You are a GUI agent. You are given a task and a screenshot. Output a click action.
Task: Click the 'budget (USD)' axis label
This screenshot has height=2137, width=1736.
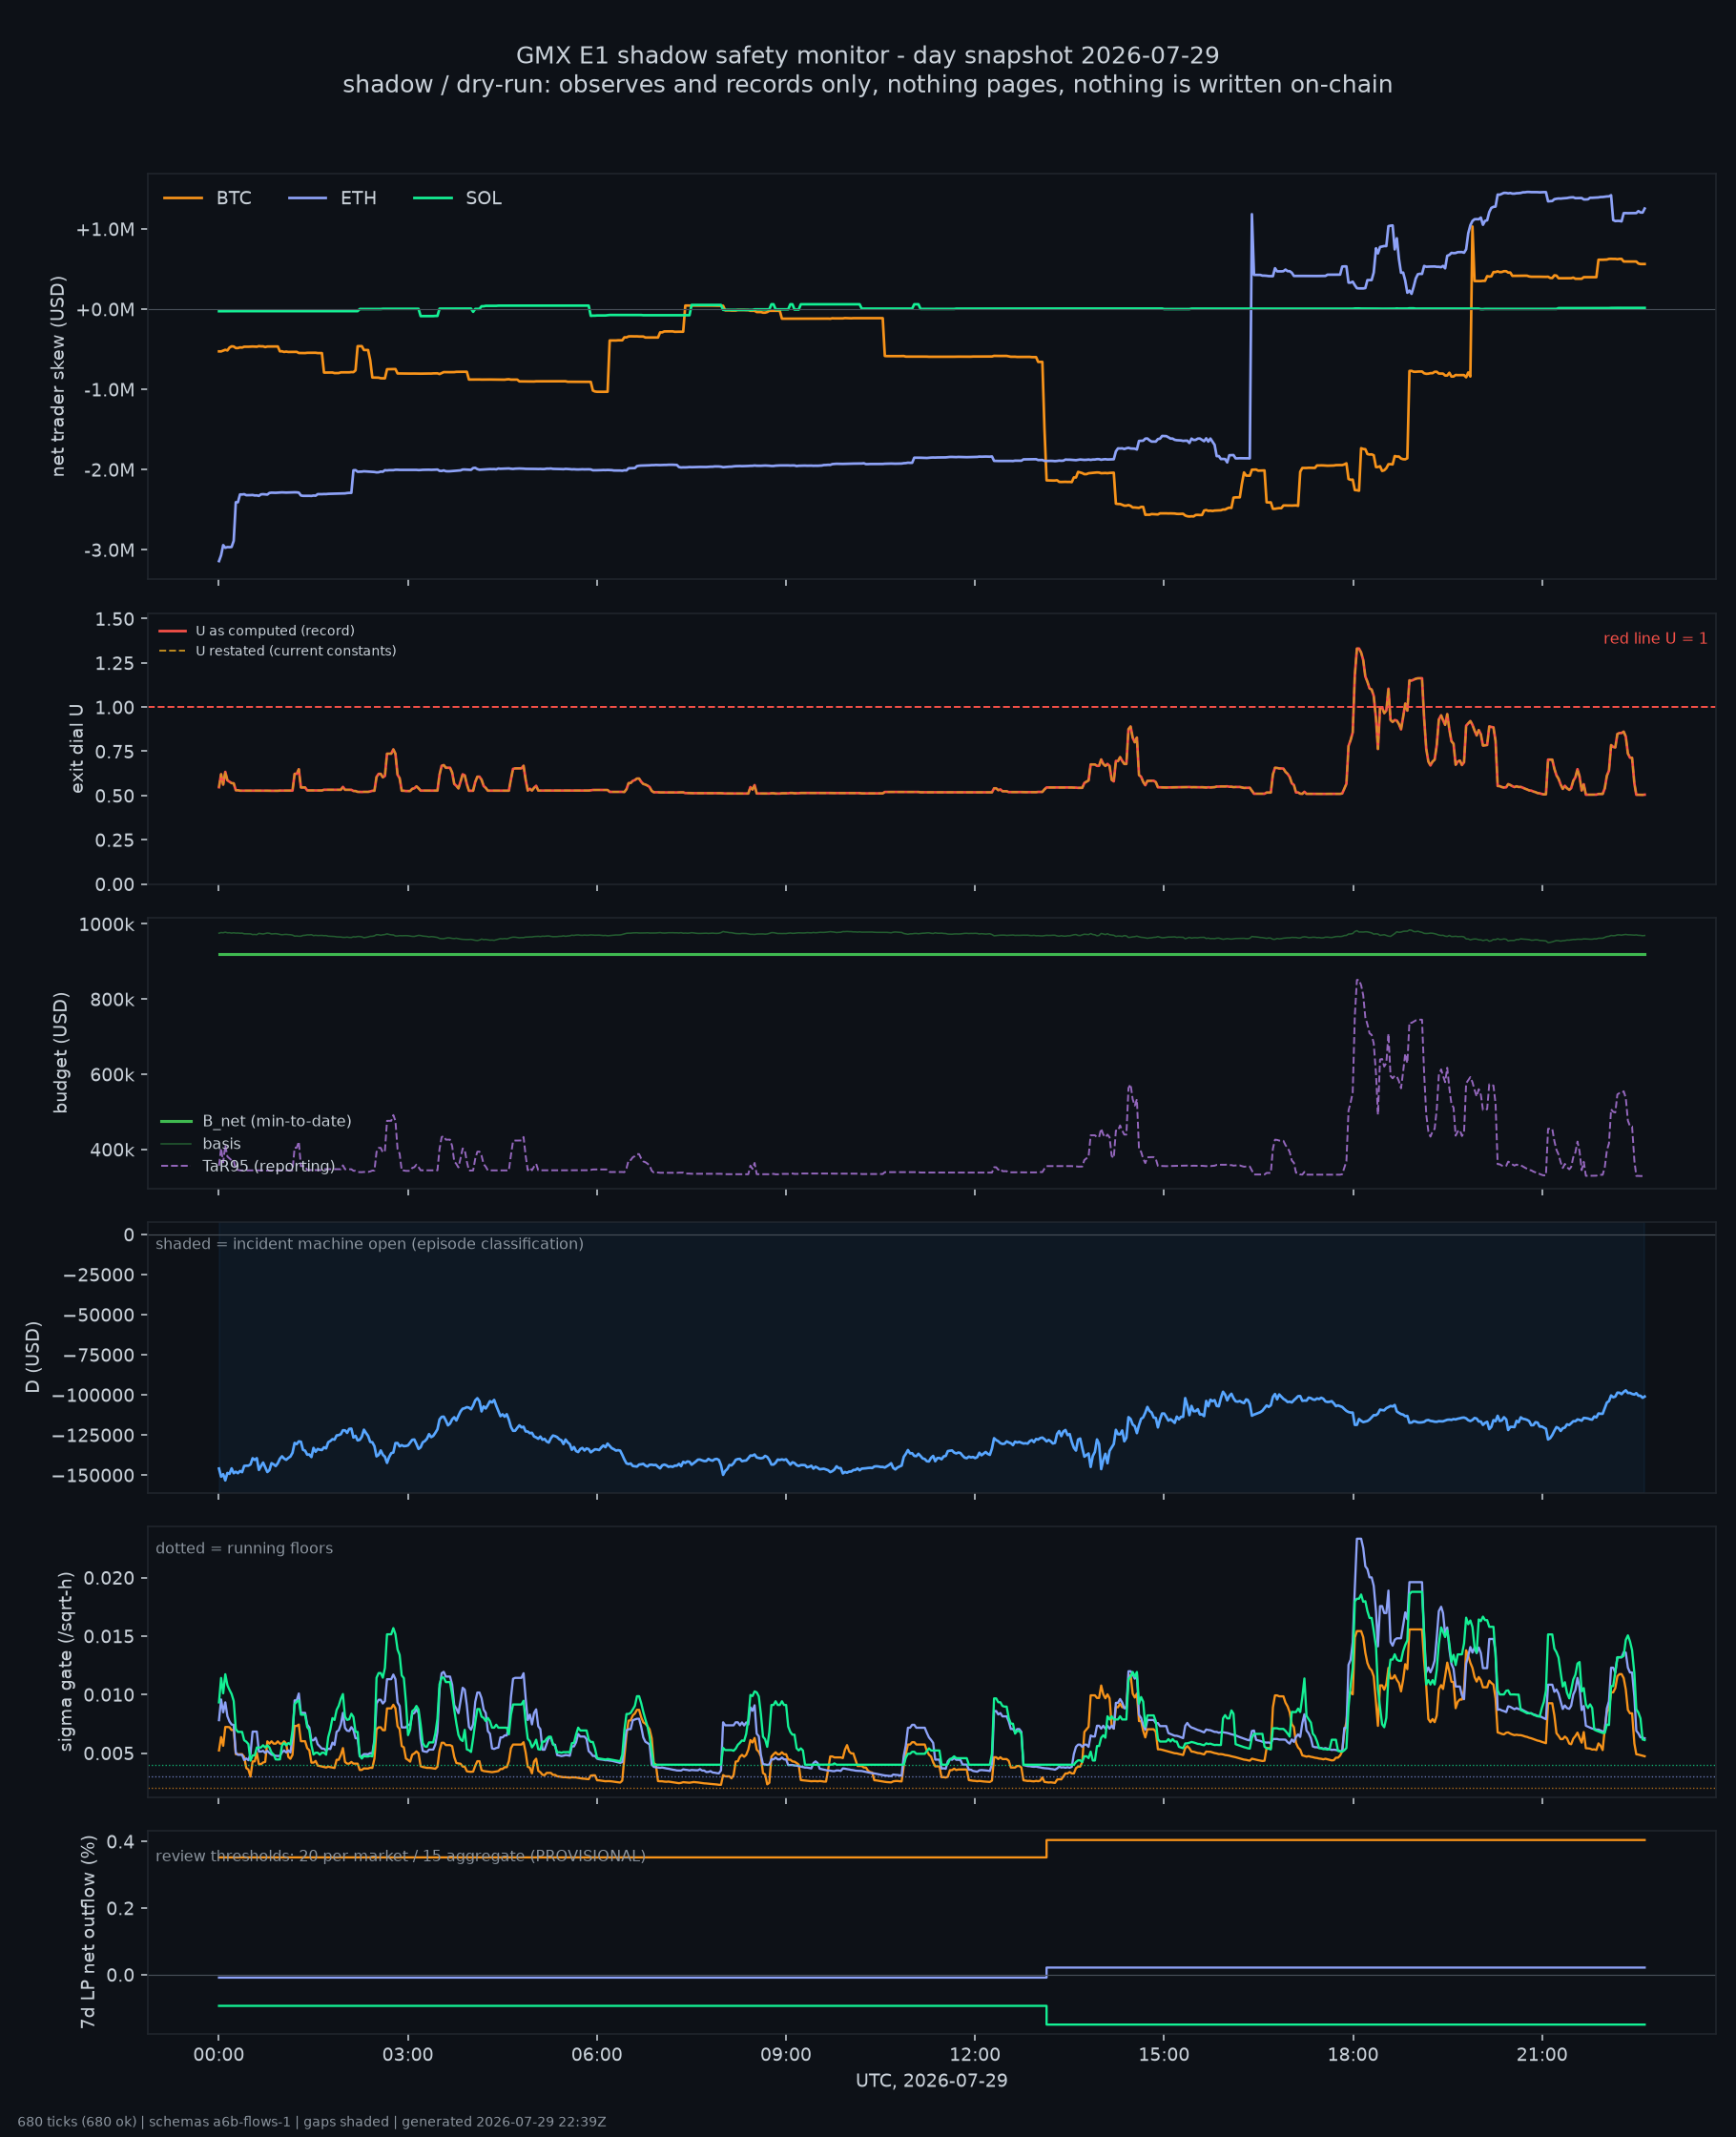(x=61, y=1053)
